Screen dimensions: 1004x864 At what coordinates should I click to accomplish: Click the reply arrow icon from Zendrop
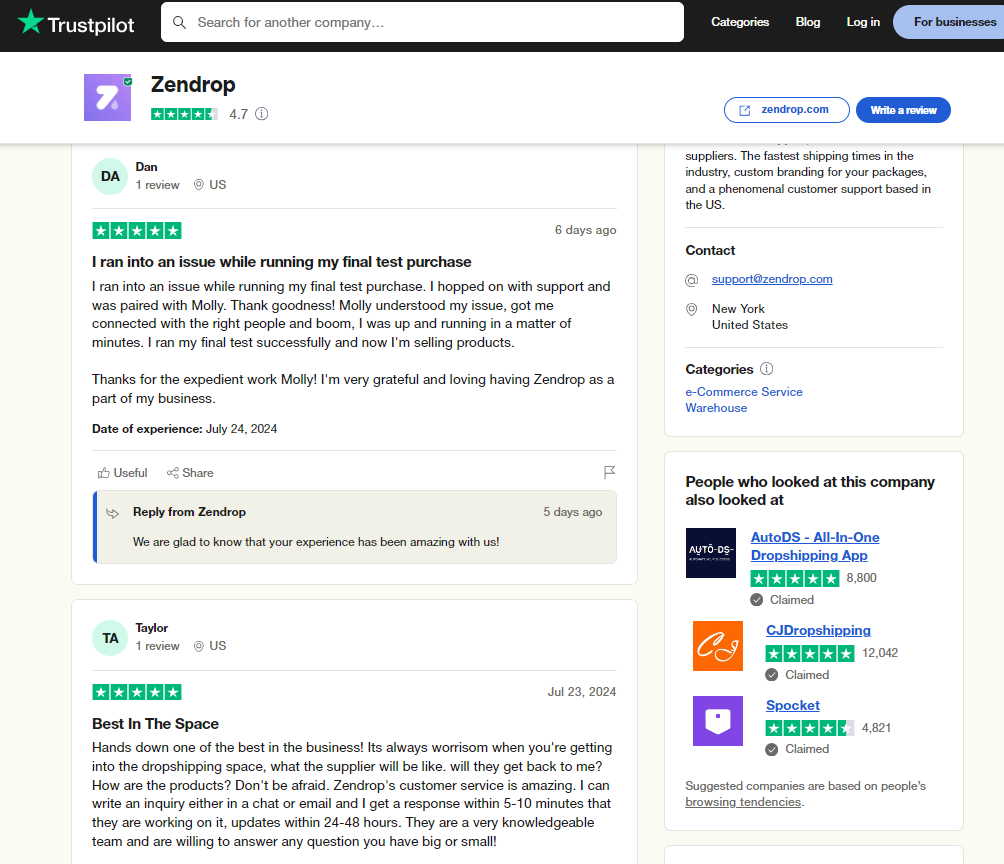pos(113,513)
